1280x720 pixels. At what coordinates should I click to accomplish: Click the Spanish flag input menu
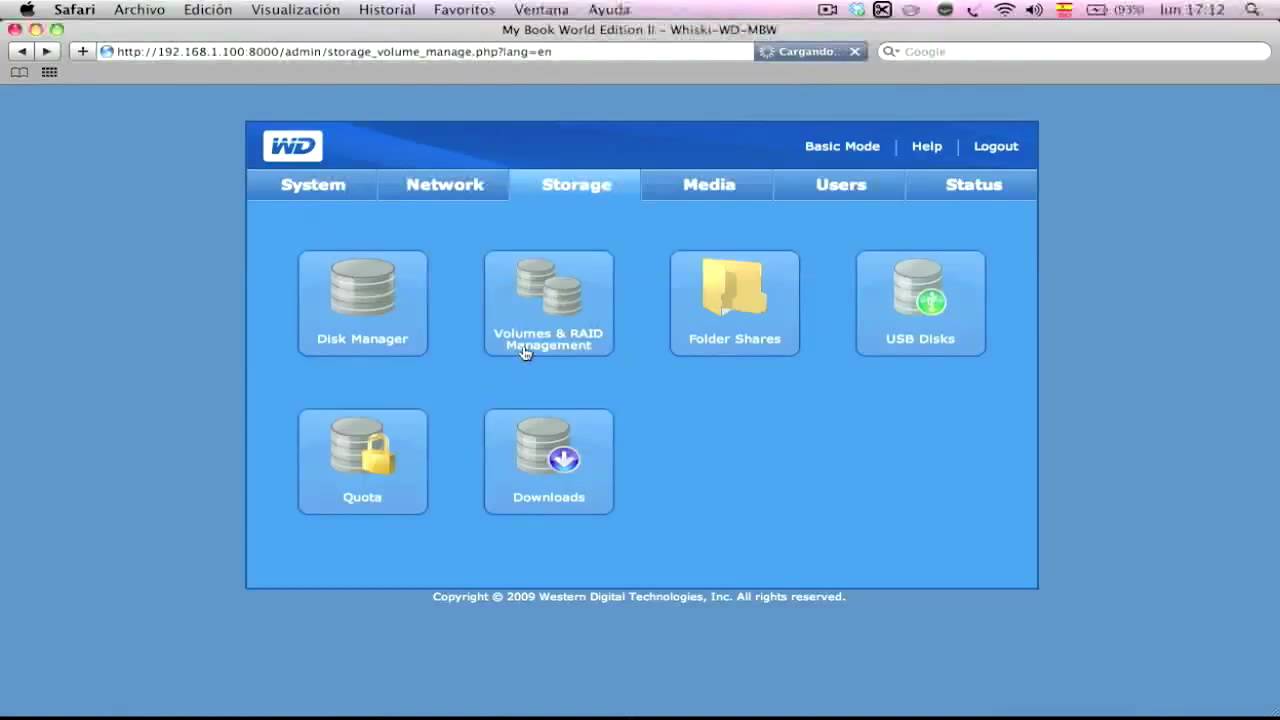1064,9
